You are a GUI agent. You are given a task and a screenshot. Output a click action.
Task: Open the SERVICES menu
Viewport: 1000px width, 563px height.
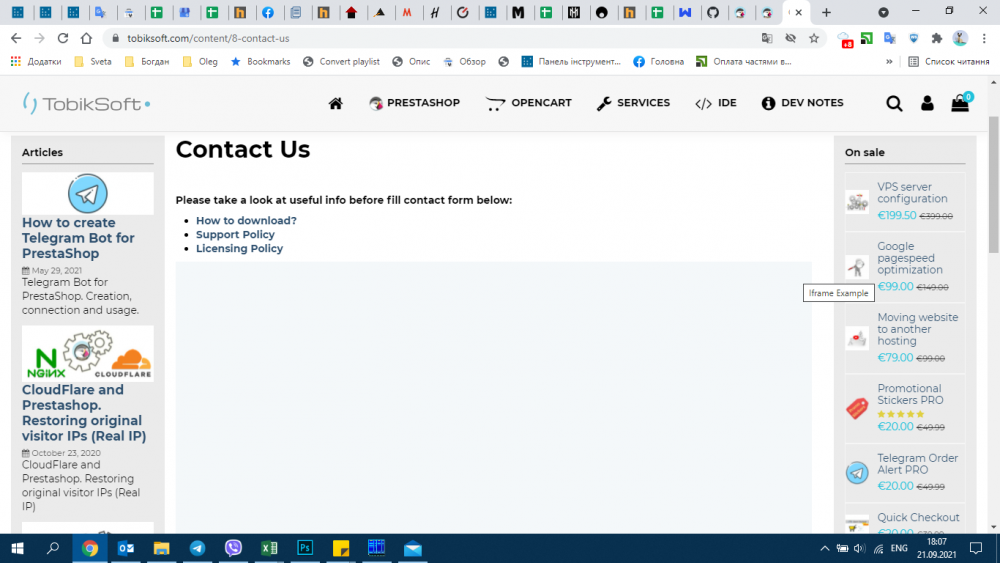633,103
